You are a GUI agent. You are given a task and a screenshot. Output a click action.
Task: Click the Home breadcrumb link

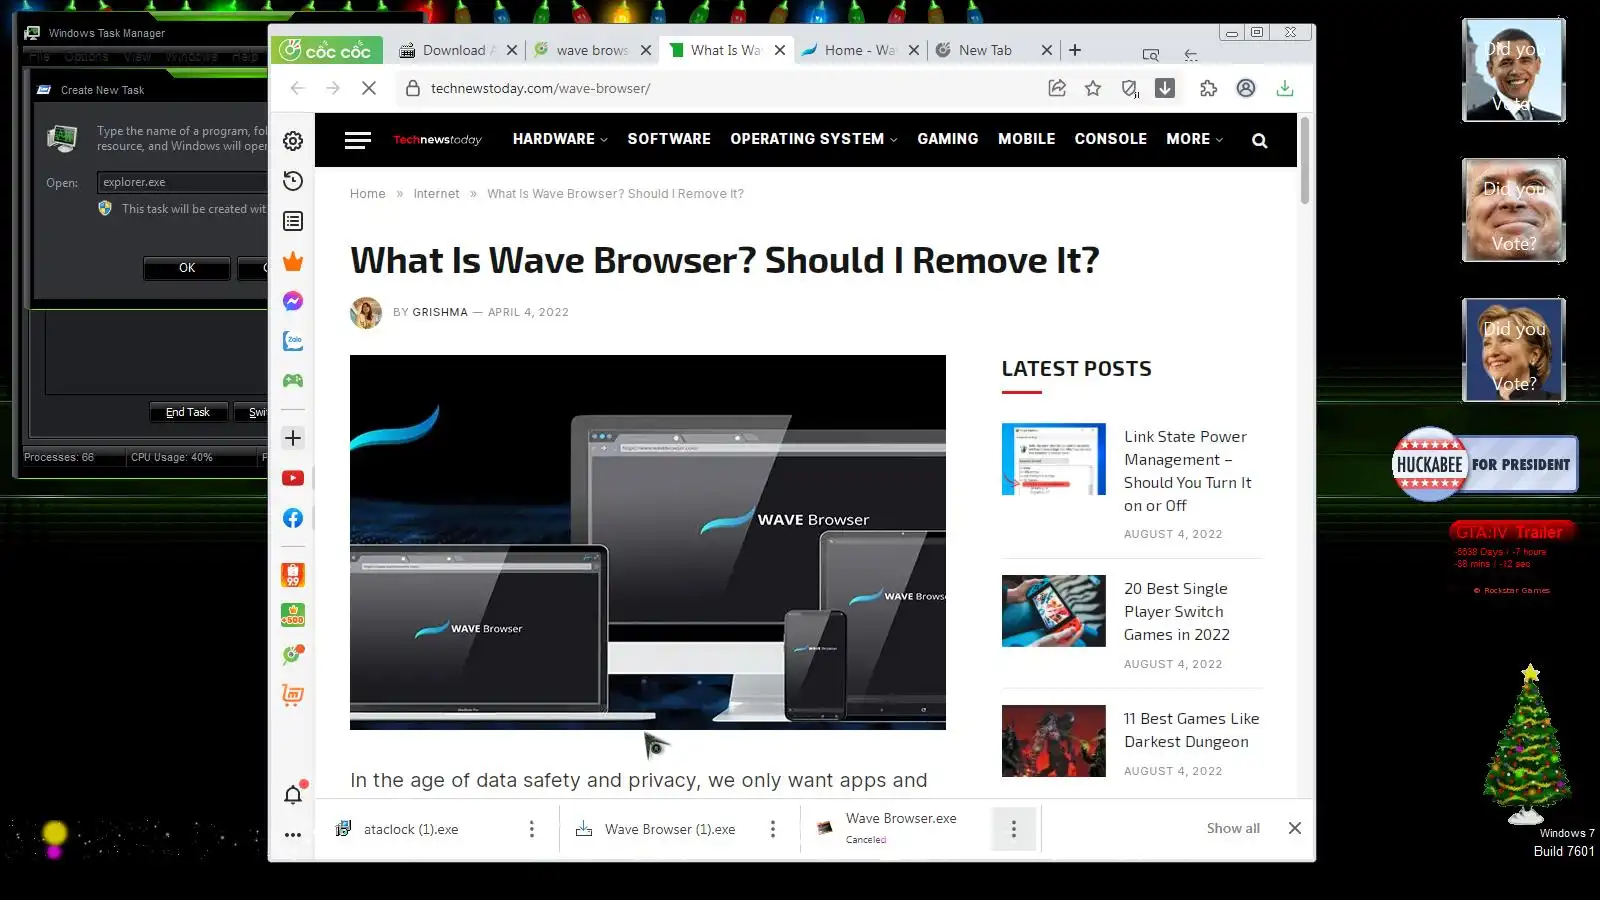[x=368, y=194]
